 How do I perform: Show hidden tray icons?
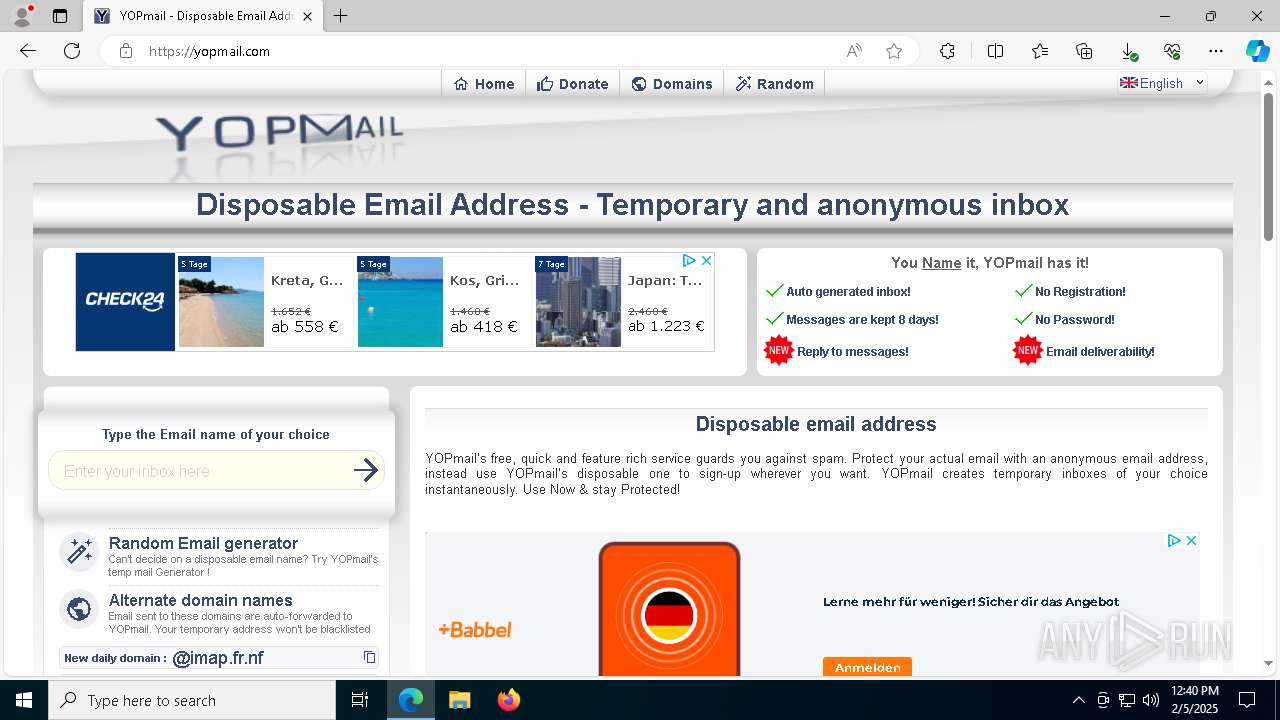coord(1078,700)
